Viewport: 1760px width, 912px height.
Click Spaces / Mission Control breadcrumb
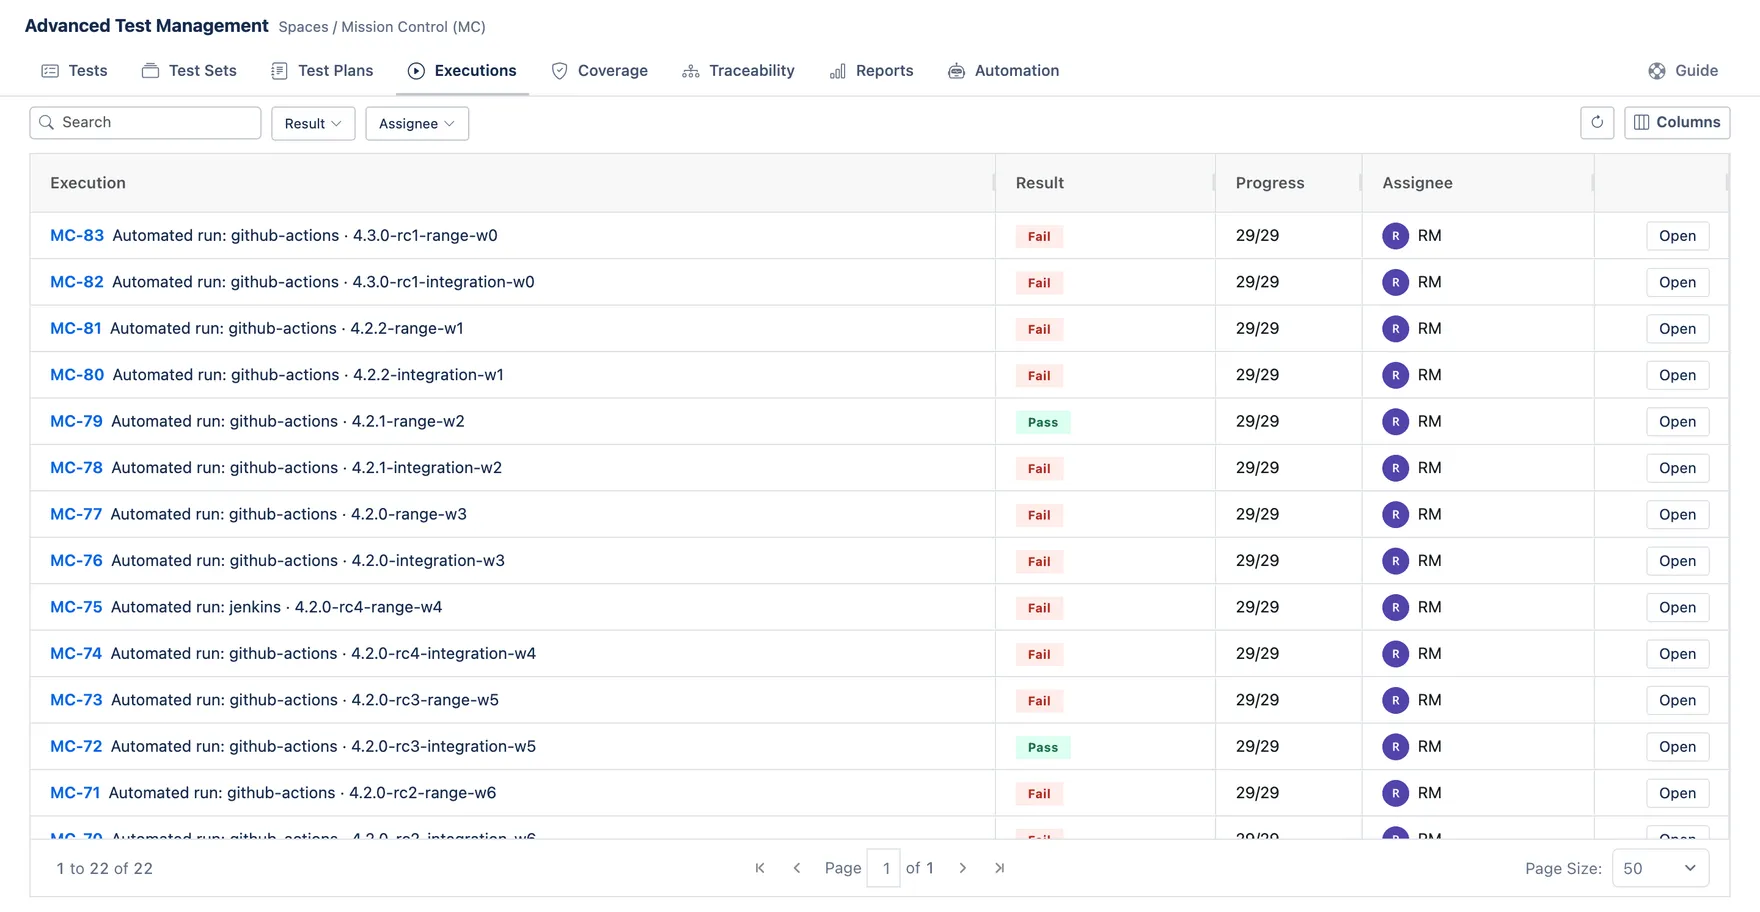pos(382,27)
